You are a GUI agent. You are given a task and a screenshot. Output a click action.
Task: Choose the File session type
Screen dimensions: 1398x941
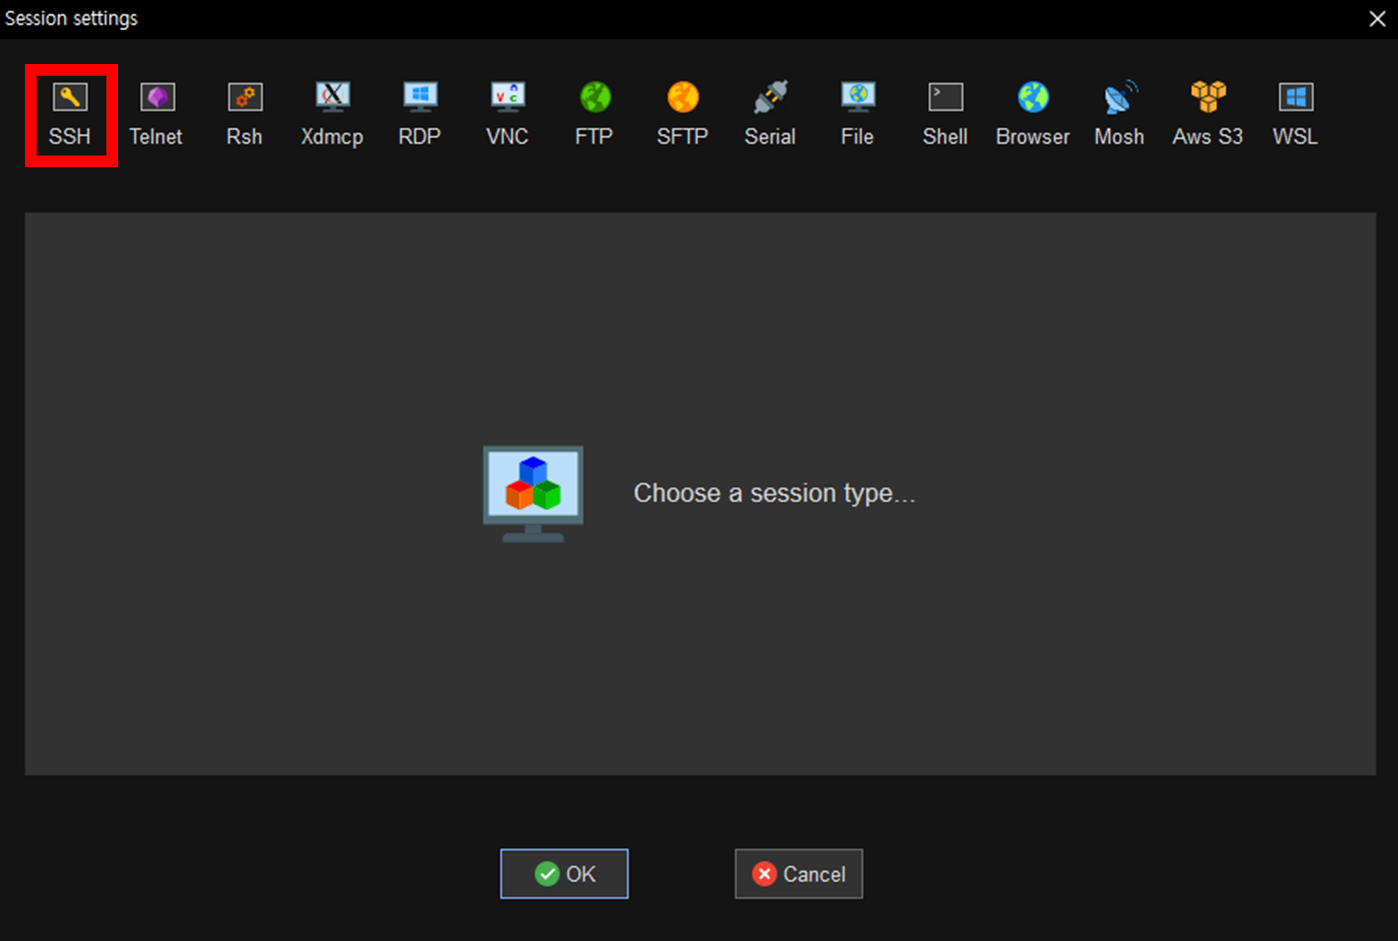click(x=858, y=115)
